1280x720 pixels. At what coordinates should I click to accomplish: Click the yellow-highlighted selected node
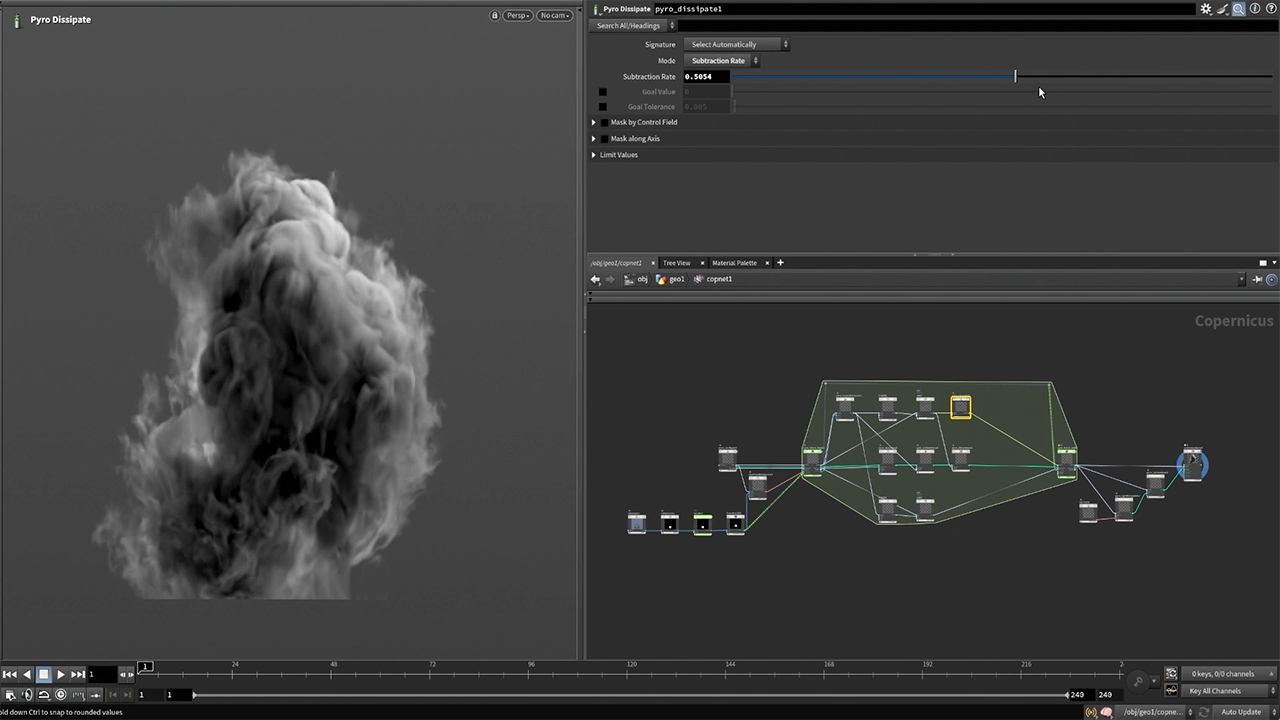(960, 407)
